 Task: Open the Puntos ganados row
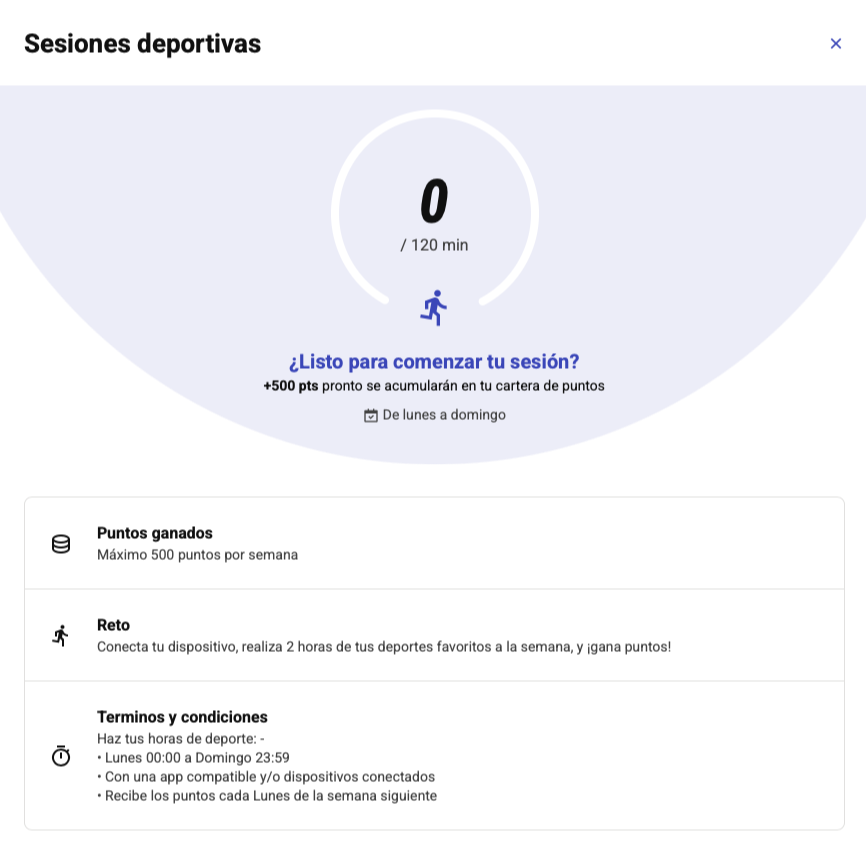[x=434, y=543]
